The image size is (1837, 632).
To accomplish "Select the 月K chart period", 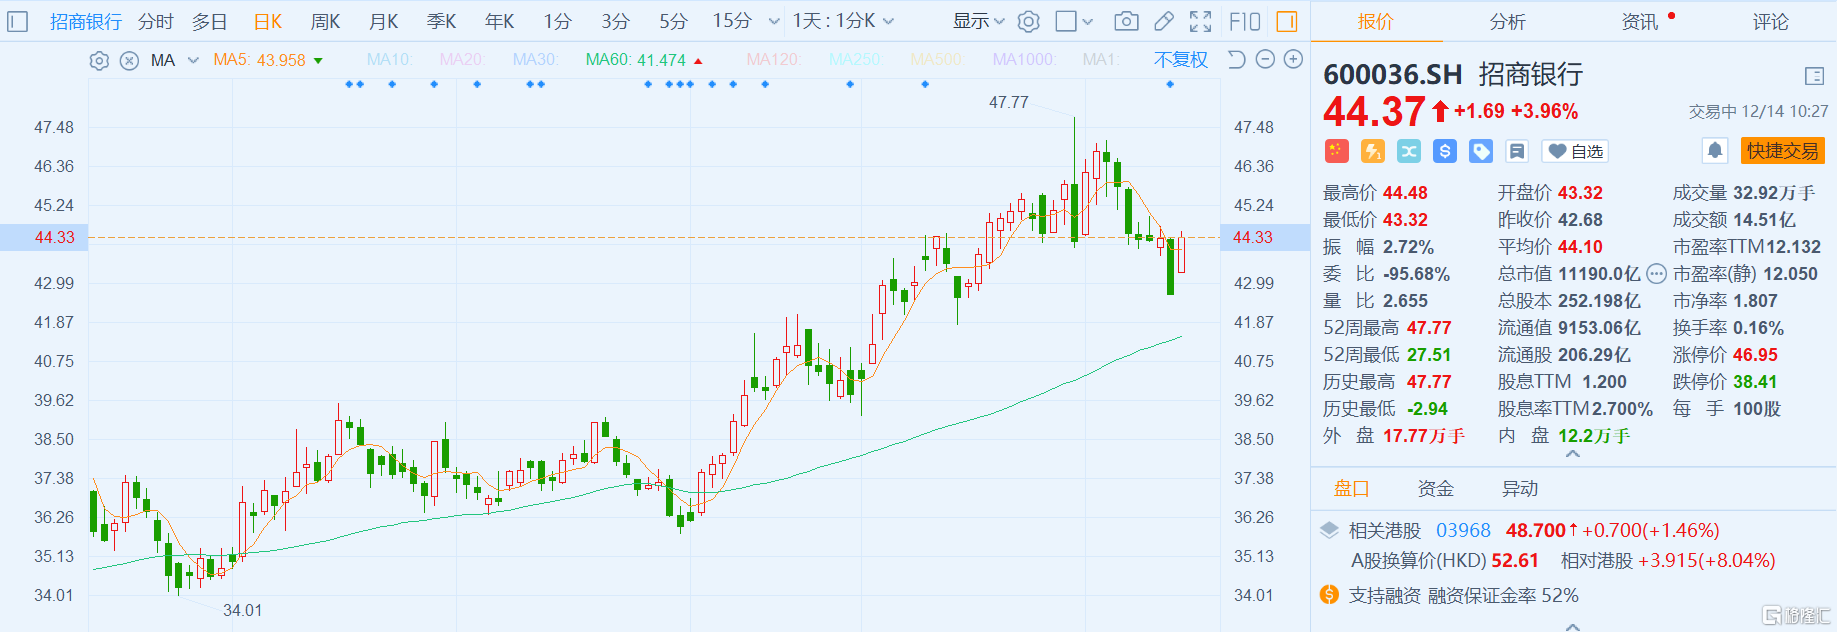I will (x=384, y=21).
